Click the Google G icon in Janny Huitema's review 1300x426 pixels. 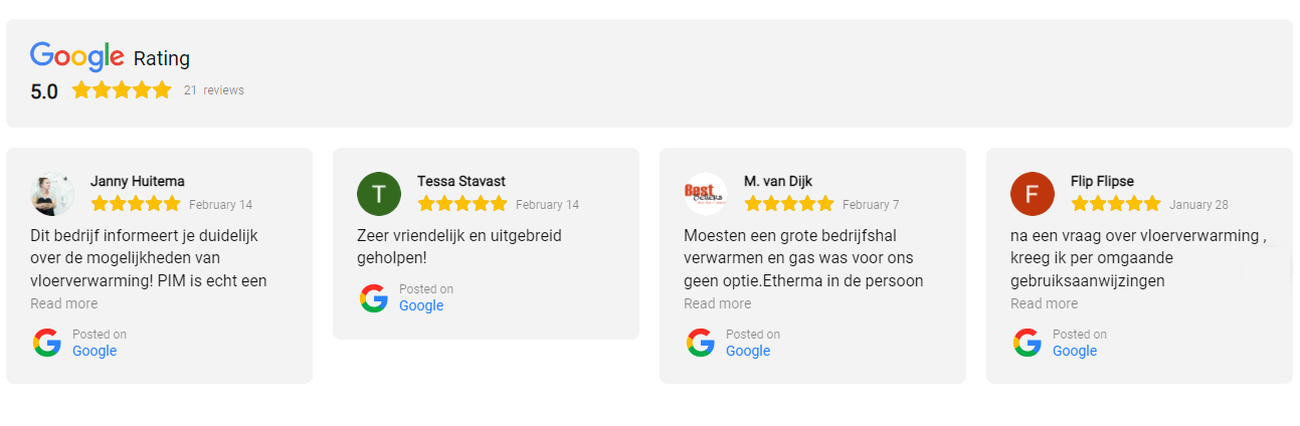pos(47,343)
